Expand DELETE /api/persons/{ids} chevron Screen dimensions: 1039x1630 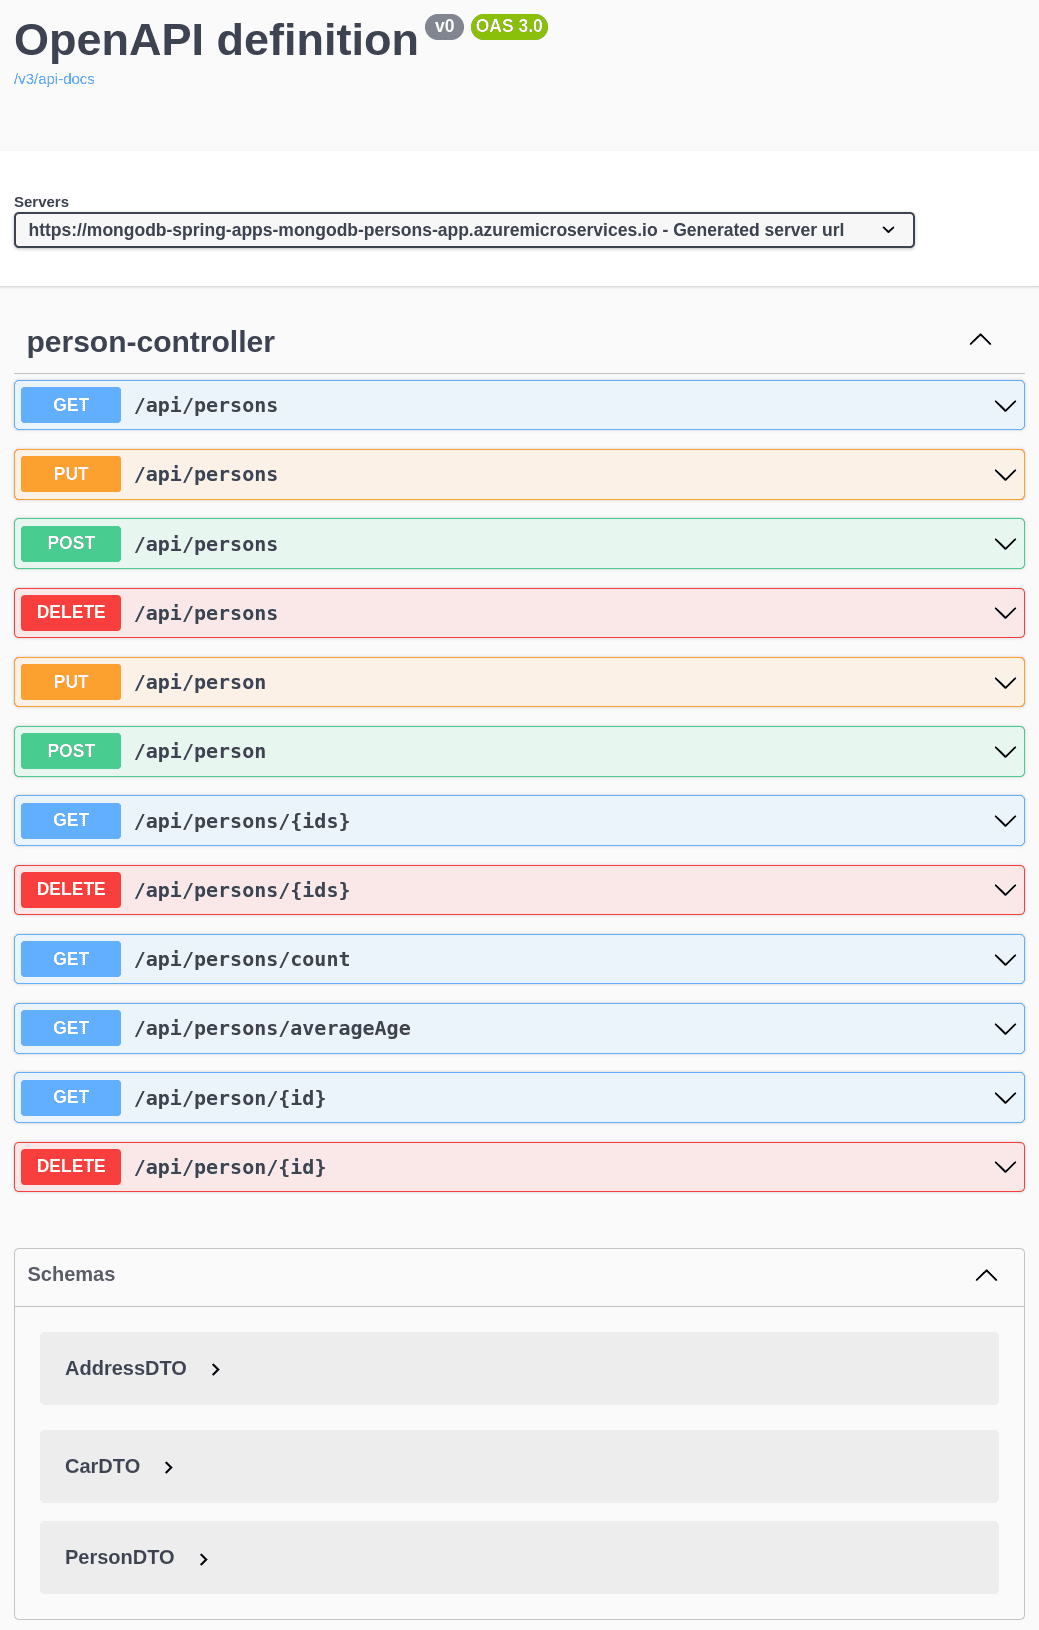pyautogui.click(x=1005, y=890)
